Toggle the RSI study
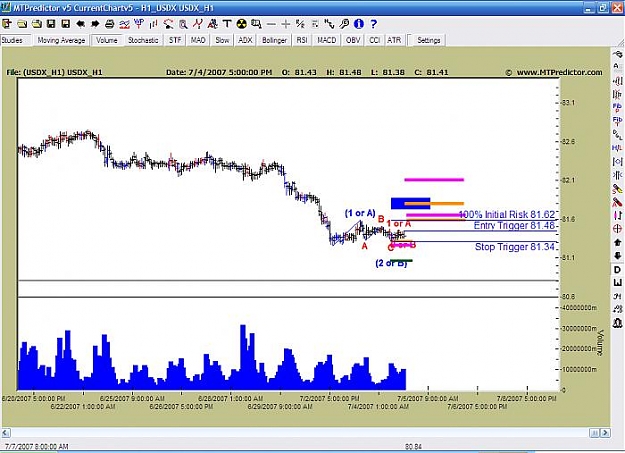The image size is (625, 453). coord(302,40)
